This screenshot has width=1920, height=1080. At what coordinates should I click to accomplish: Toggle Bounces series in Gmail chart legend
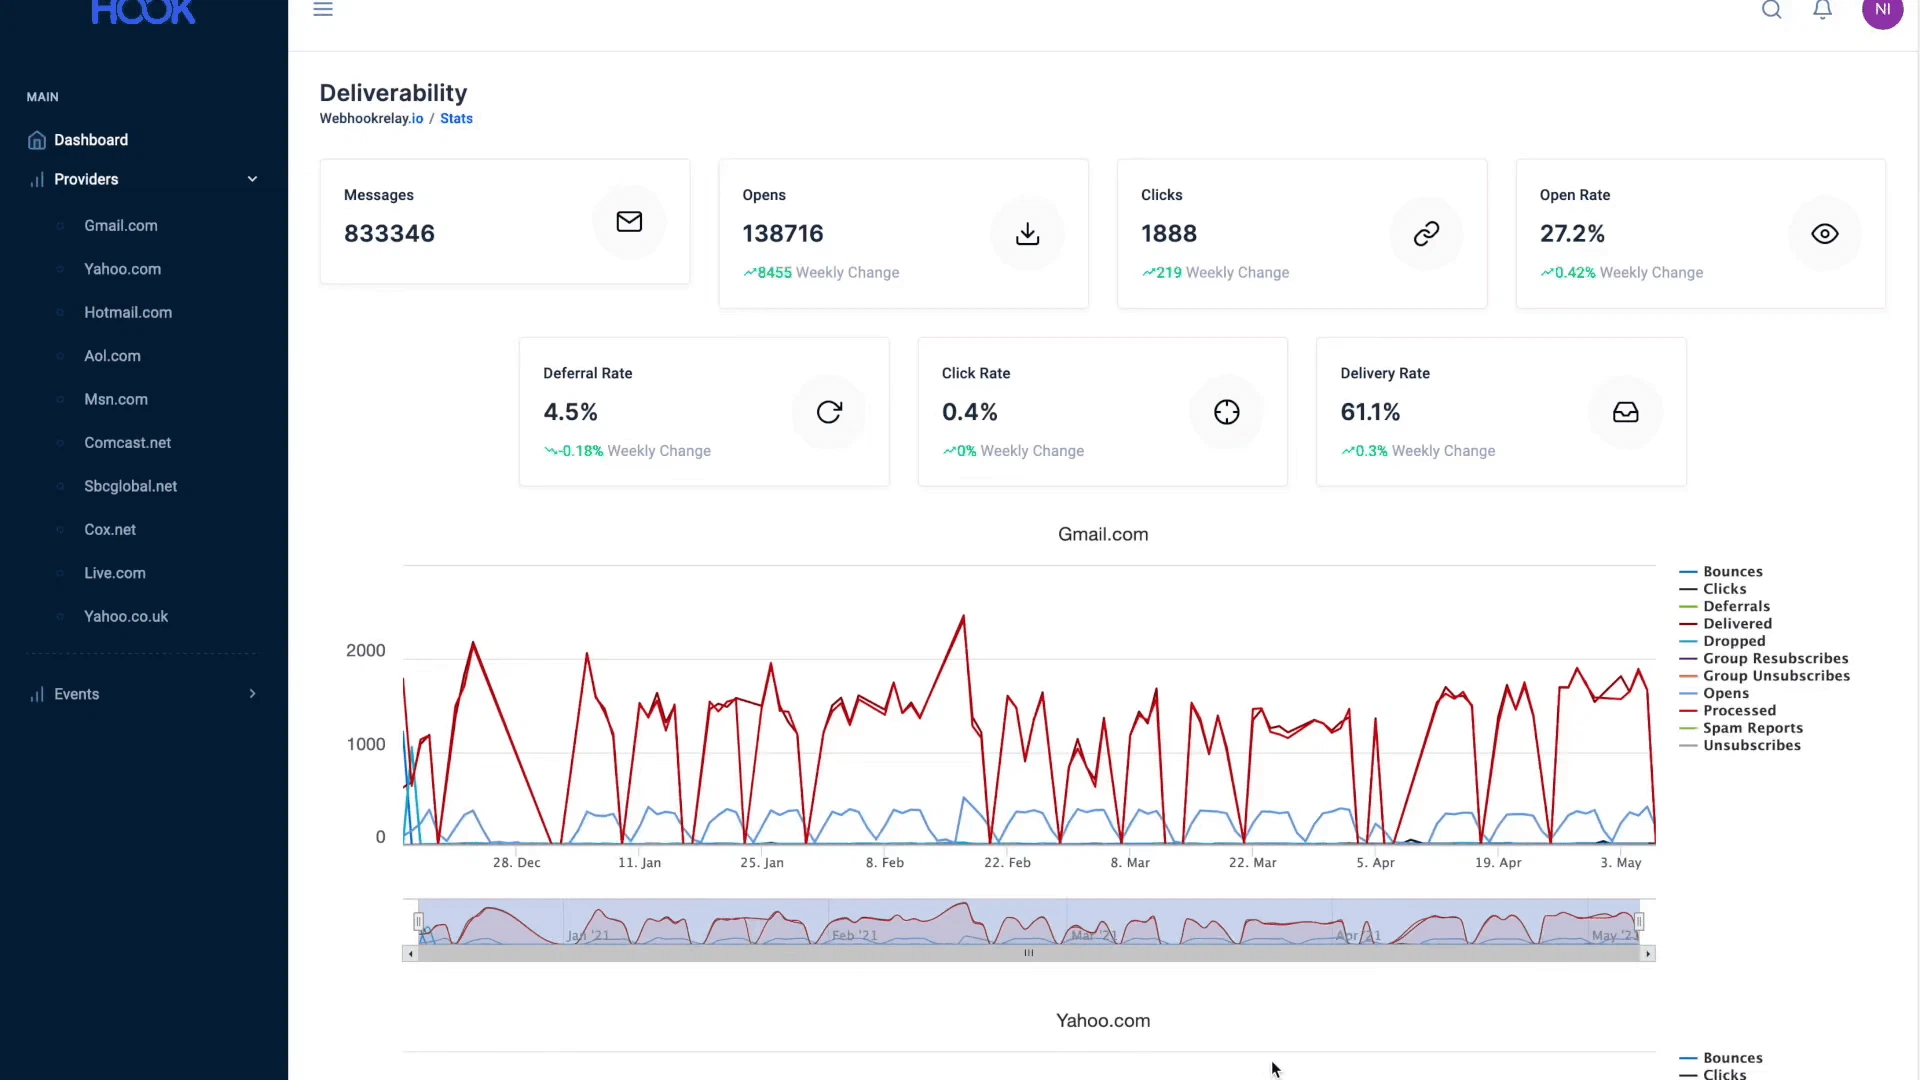(1732, 572)
